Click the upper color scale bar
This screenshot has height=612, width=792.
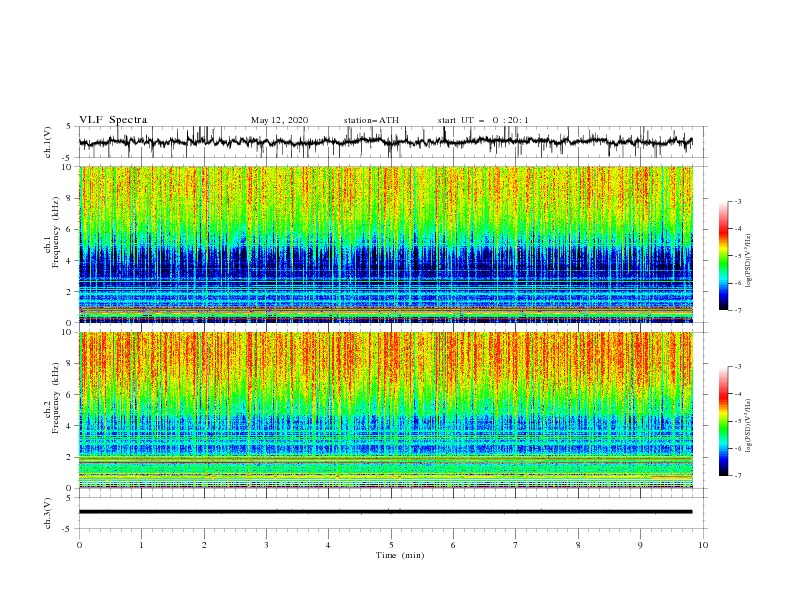(723, 256)
